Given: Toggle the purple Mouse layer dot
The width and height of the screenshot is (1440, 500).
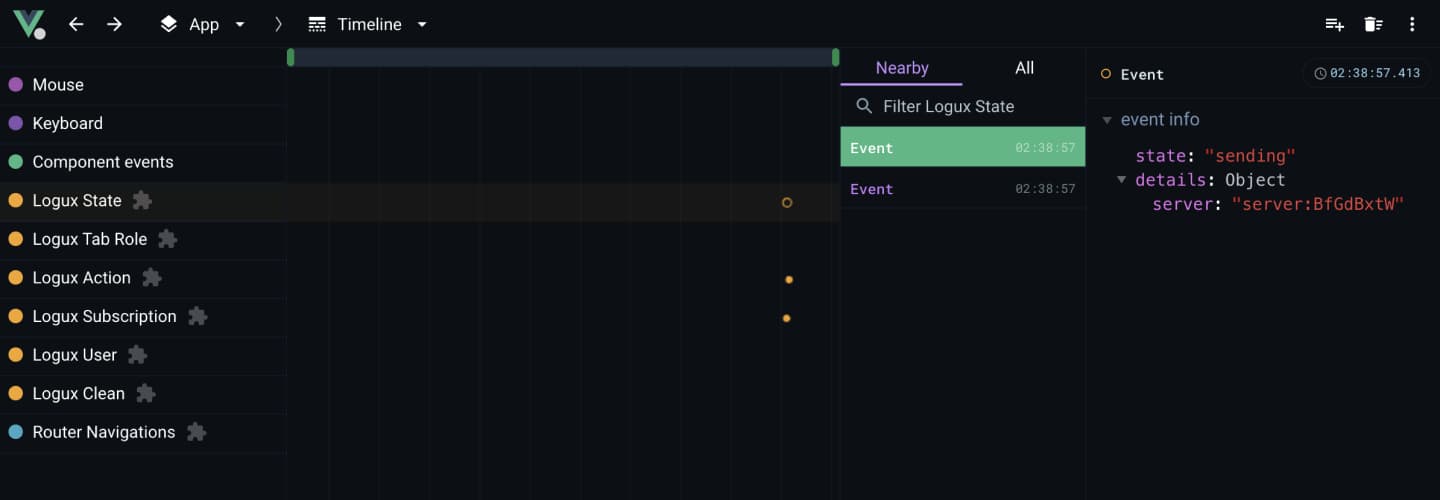Looking at the screenshot, I should point(15,85).
